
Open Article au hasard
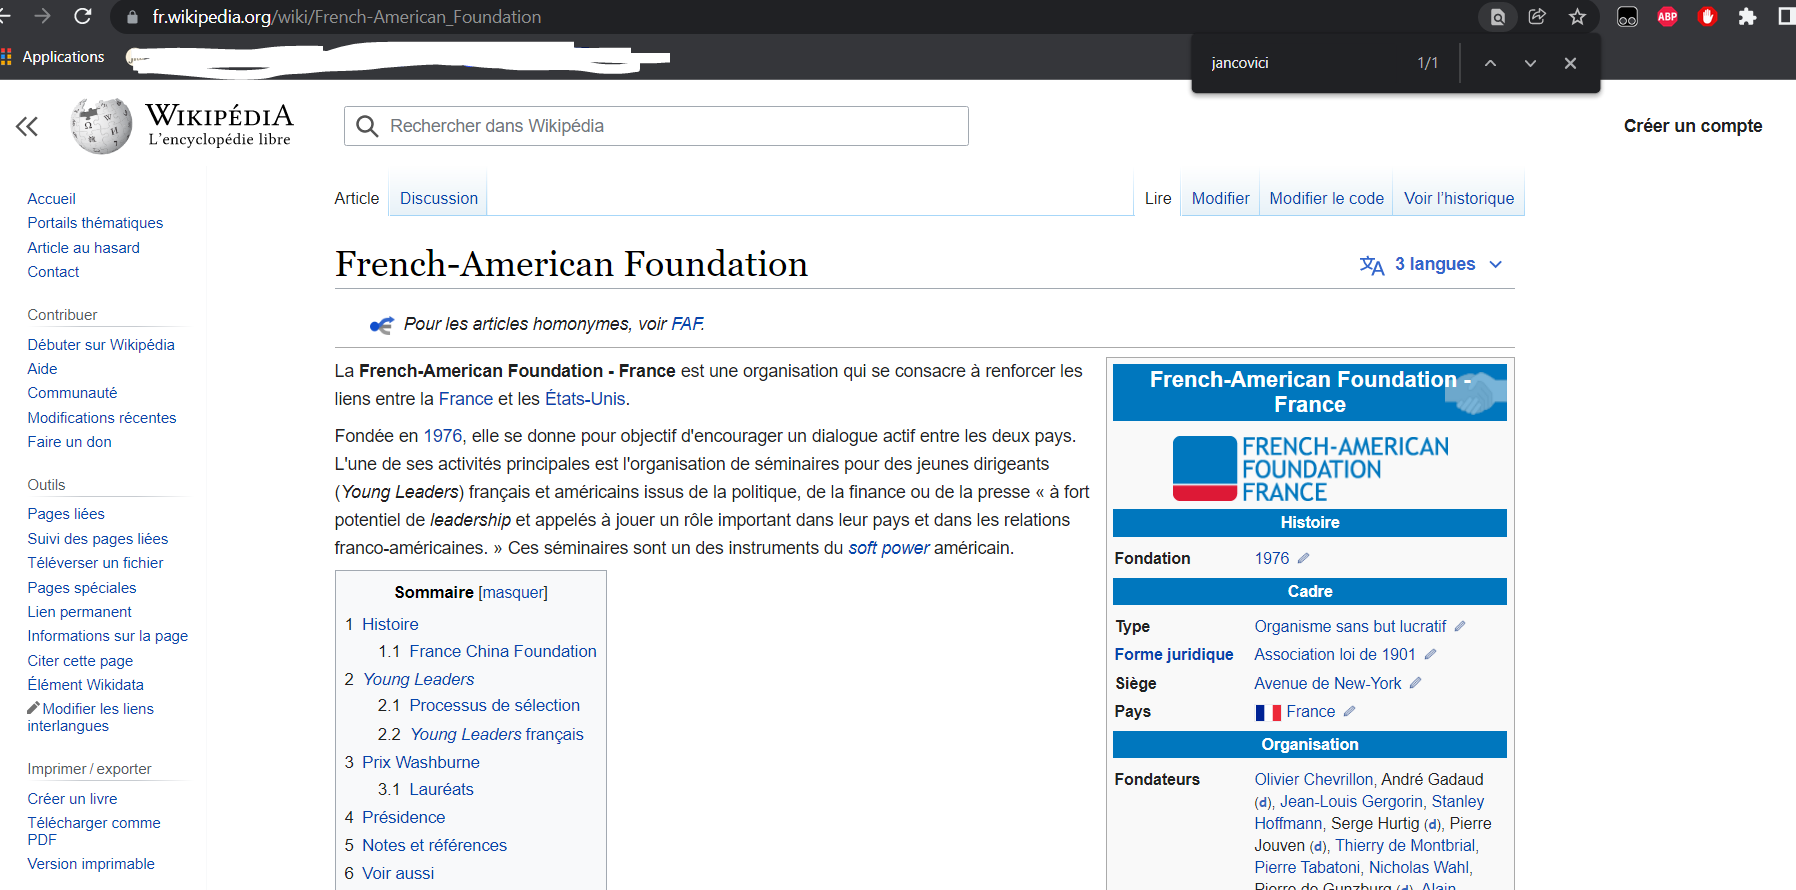[84, 248]
